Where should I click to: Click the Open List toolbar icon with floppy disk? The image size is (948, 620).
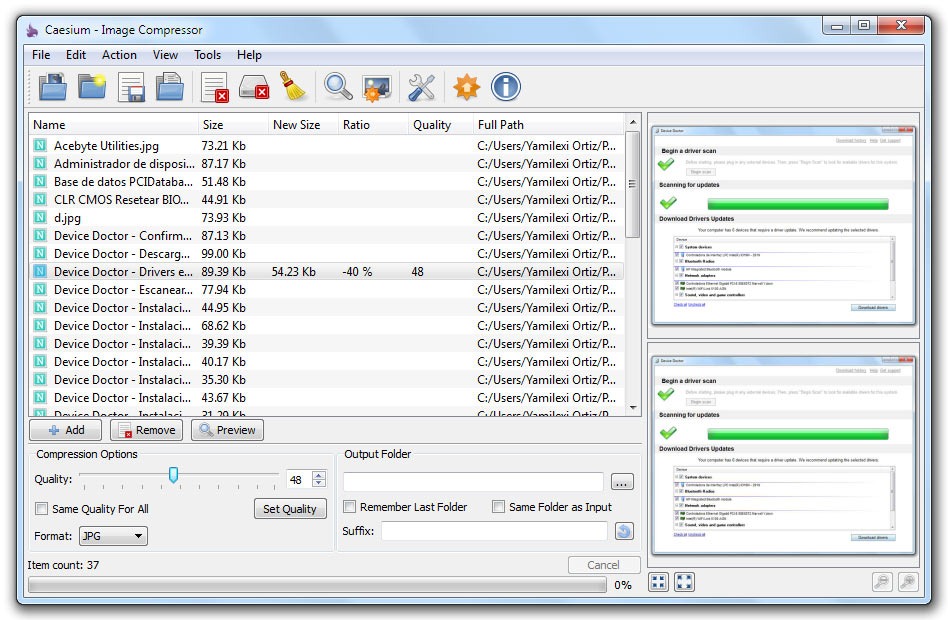coord(131,86)
